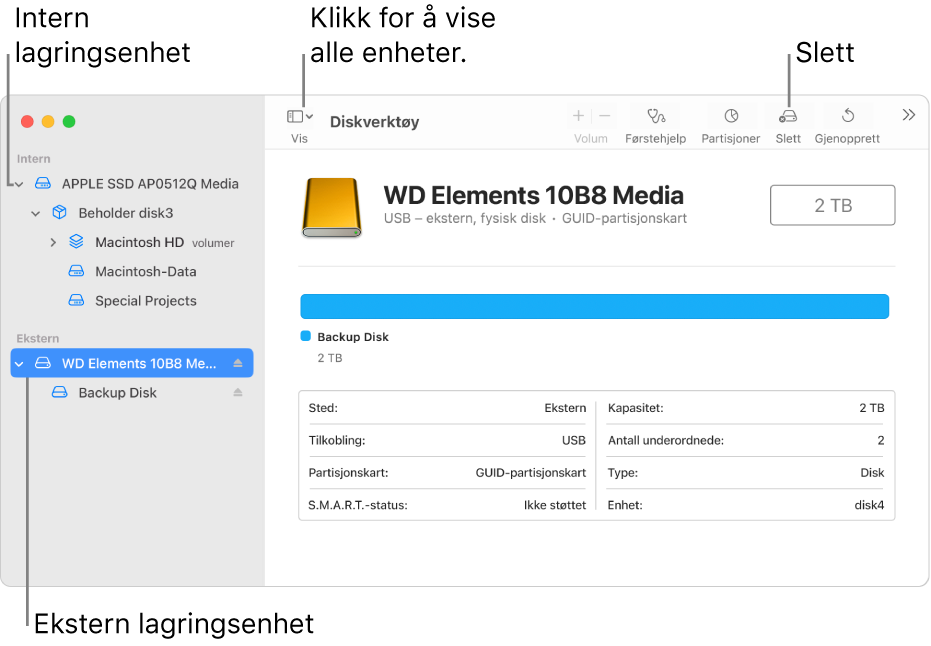Click the Gjenopprett toolbar label

pyautogui.click(x=847, y=139)
